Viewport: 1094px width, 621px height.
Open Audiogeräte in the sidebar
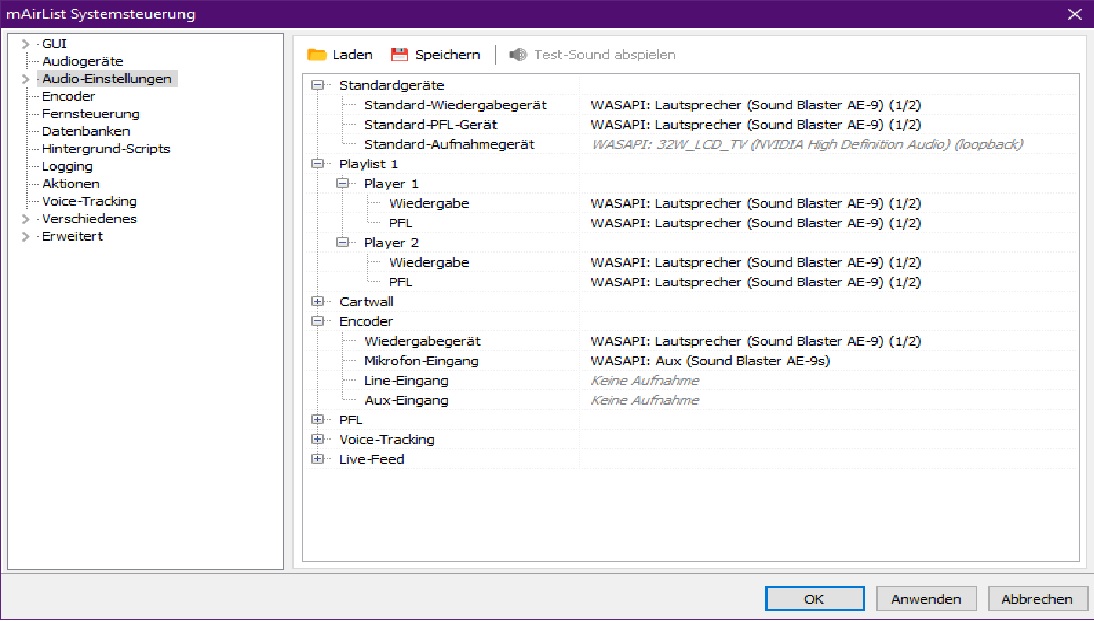[82, 62]
